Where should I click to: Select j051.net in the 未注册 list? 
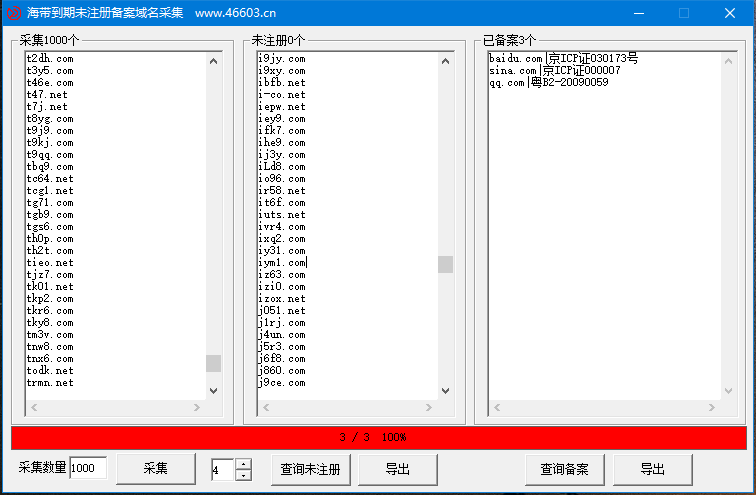click(x=282, y=311)
